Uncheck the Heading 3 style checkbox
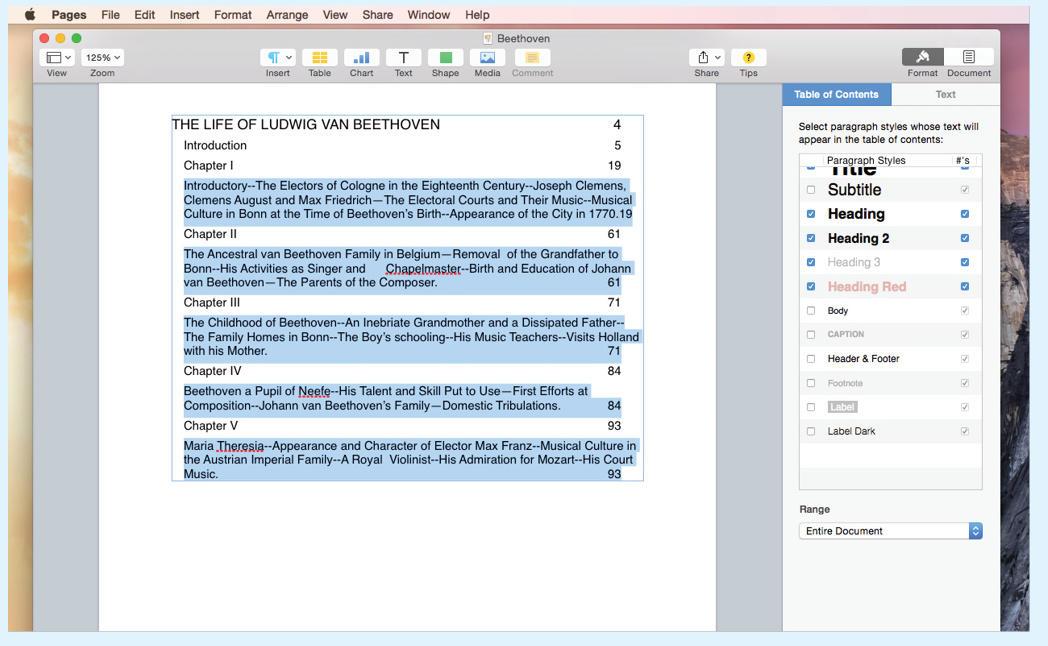The height and width of the screenshot is (646, 1048). [811, 262]
